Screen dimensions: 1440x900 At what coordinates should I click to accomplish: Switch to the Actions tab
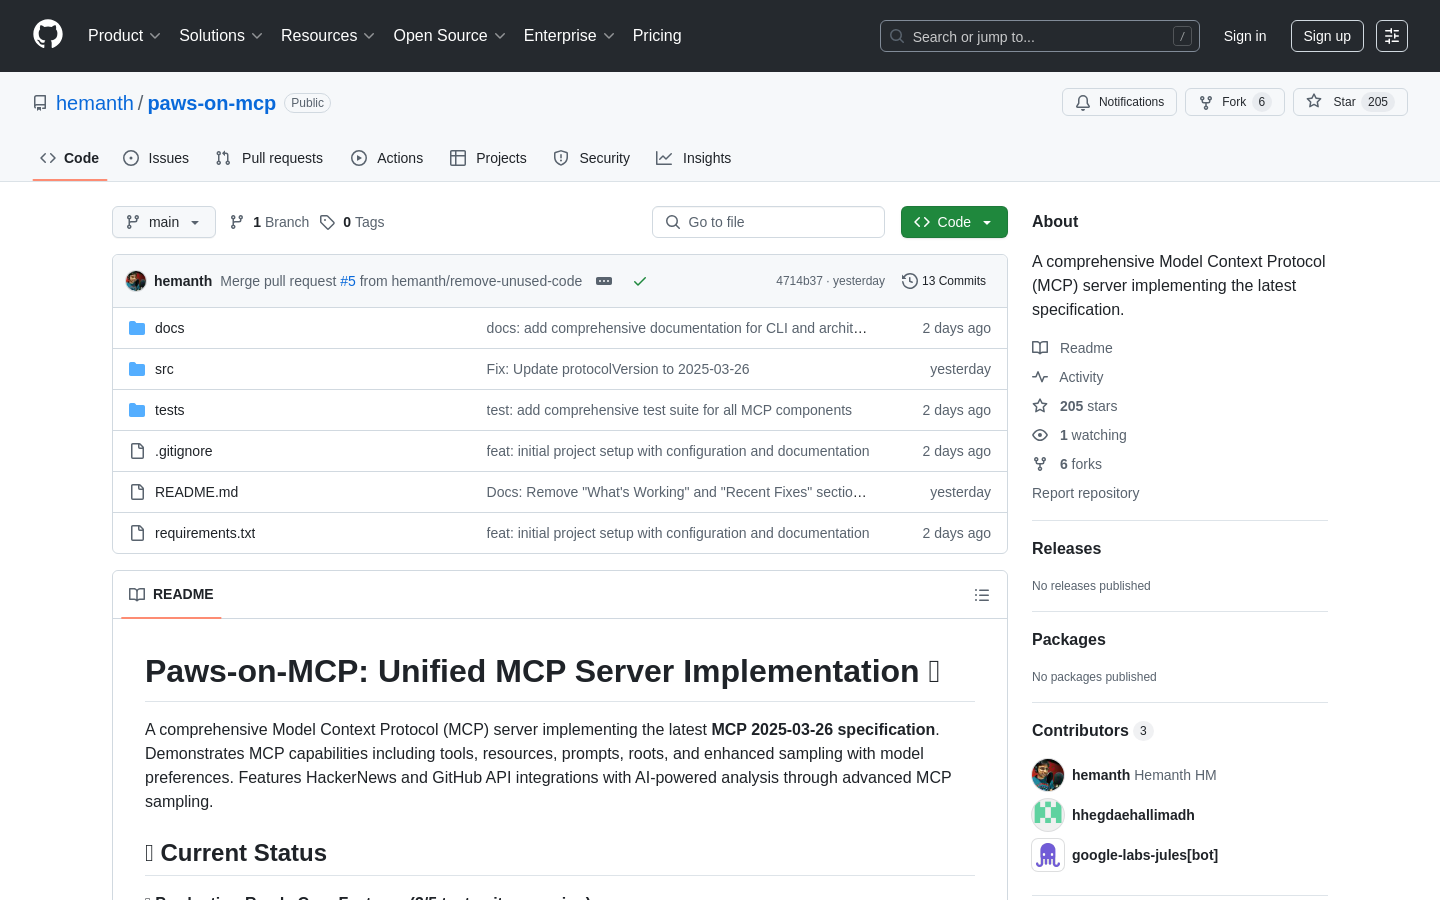[x=387, y=158]
